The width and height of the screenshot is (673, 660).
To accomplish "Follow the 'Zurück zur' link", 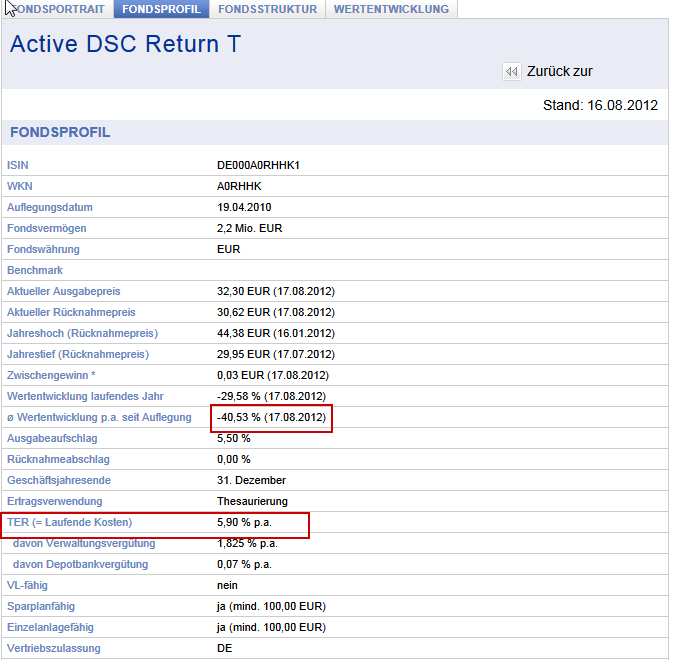I will tap(560, 71).
